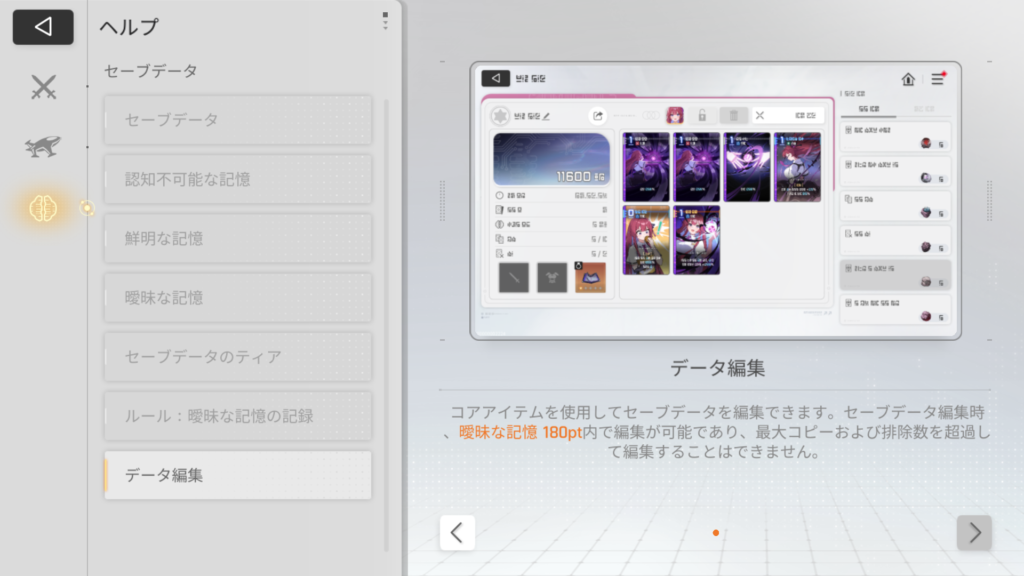Click the orange page indicator dot
This screenshot has width=1024, height=576.
point(716,533)
